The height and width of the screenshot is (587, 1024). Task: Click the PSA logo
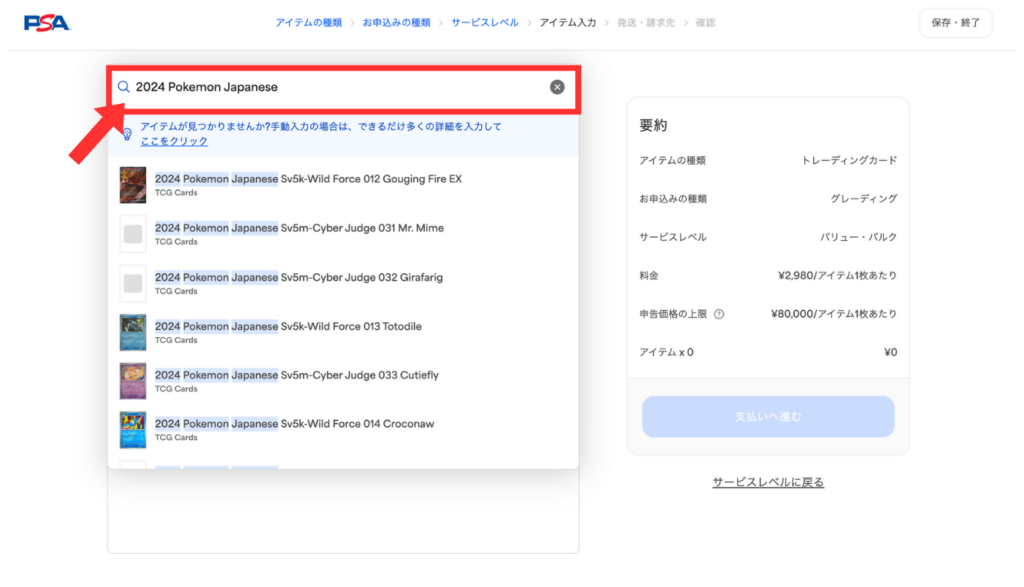[46, 23]
